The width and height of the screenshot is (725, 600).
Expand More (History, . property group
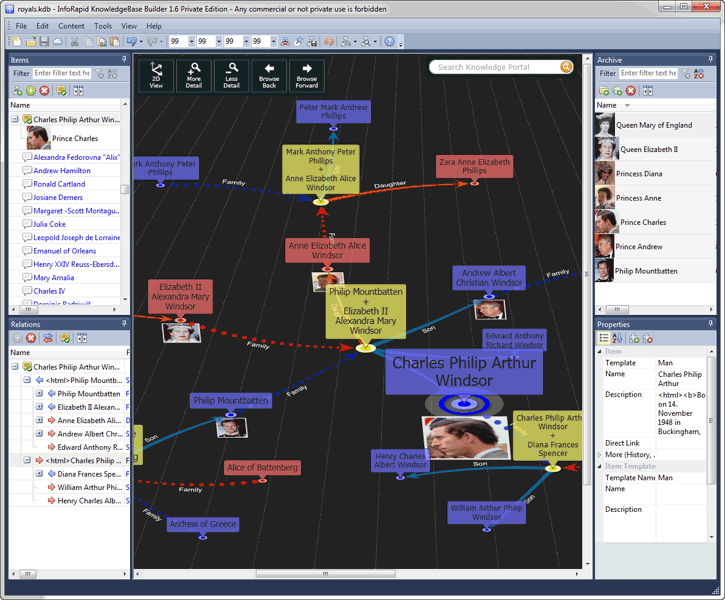point(600,455)
